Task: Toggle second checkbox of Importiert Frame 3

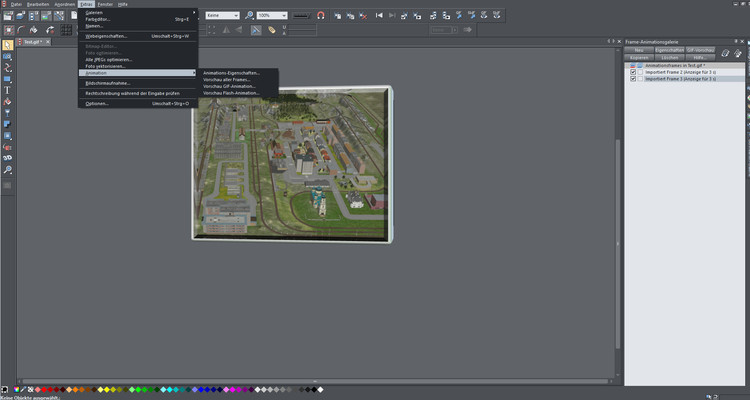Action: coord(640,78)
